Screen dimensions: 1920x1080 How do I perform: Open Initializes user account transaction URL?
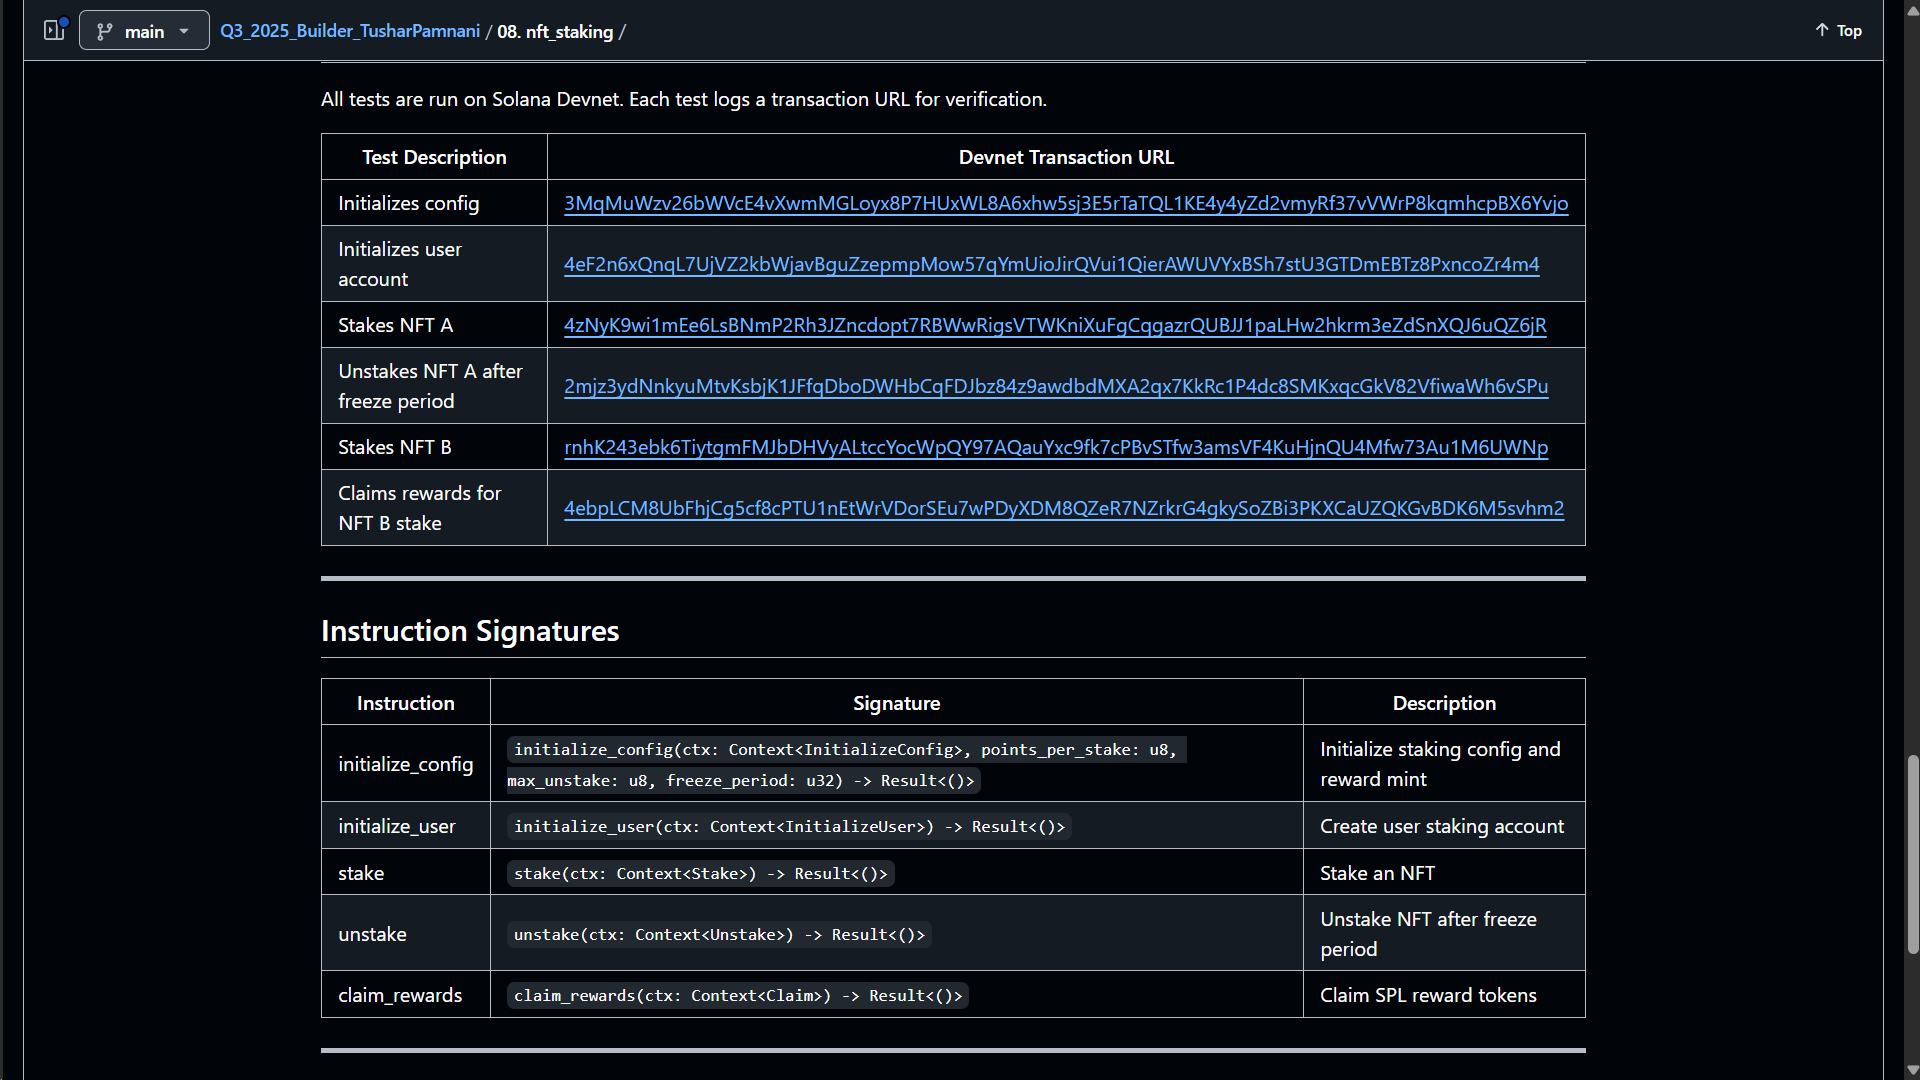(1051, 264)
